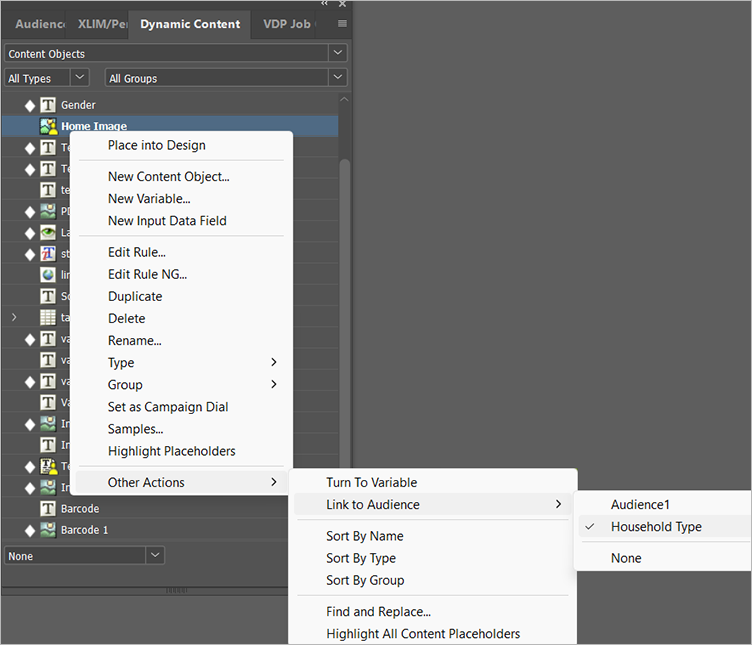Click the table content object grid icon
This screenshot has height=645, width=752.
pyautogui.click(x=47, y=317)
